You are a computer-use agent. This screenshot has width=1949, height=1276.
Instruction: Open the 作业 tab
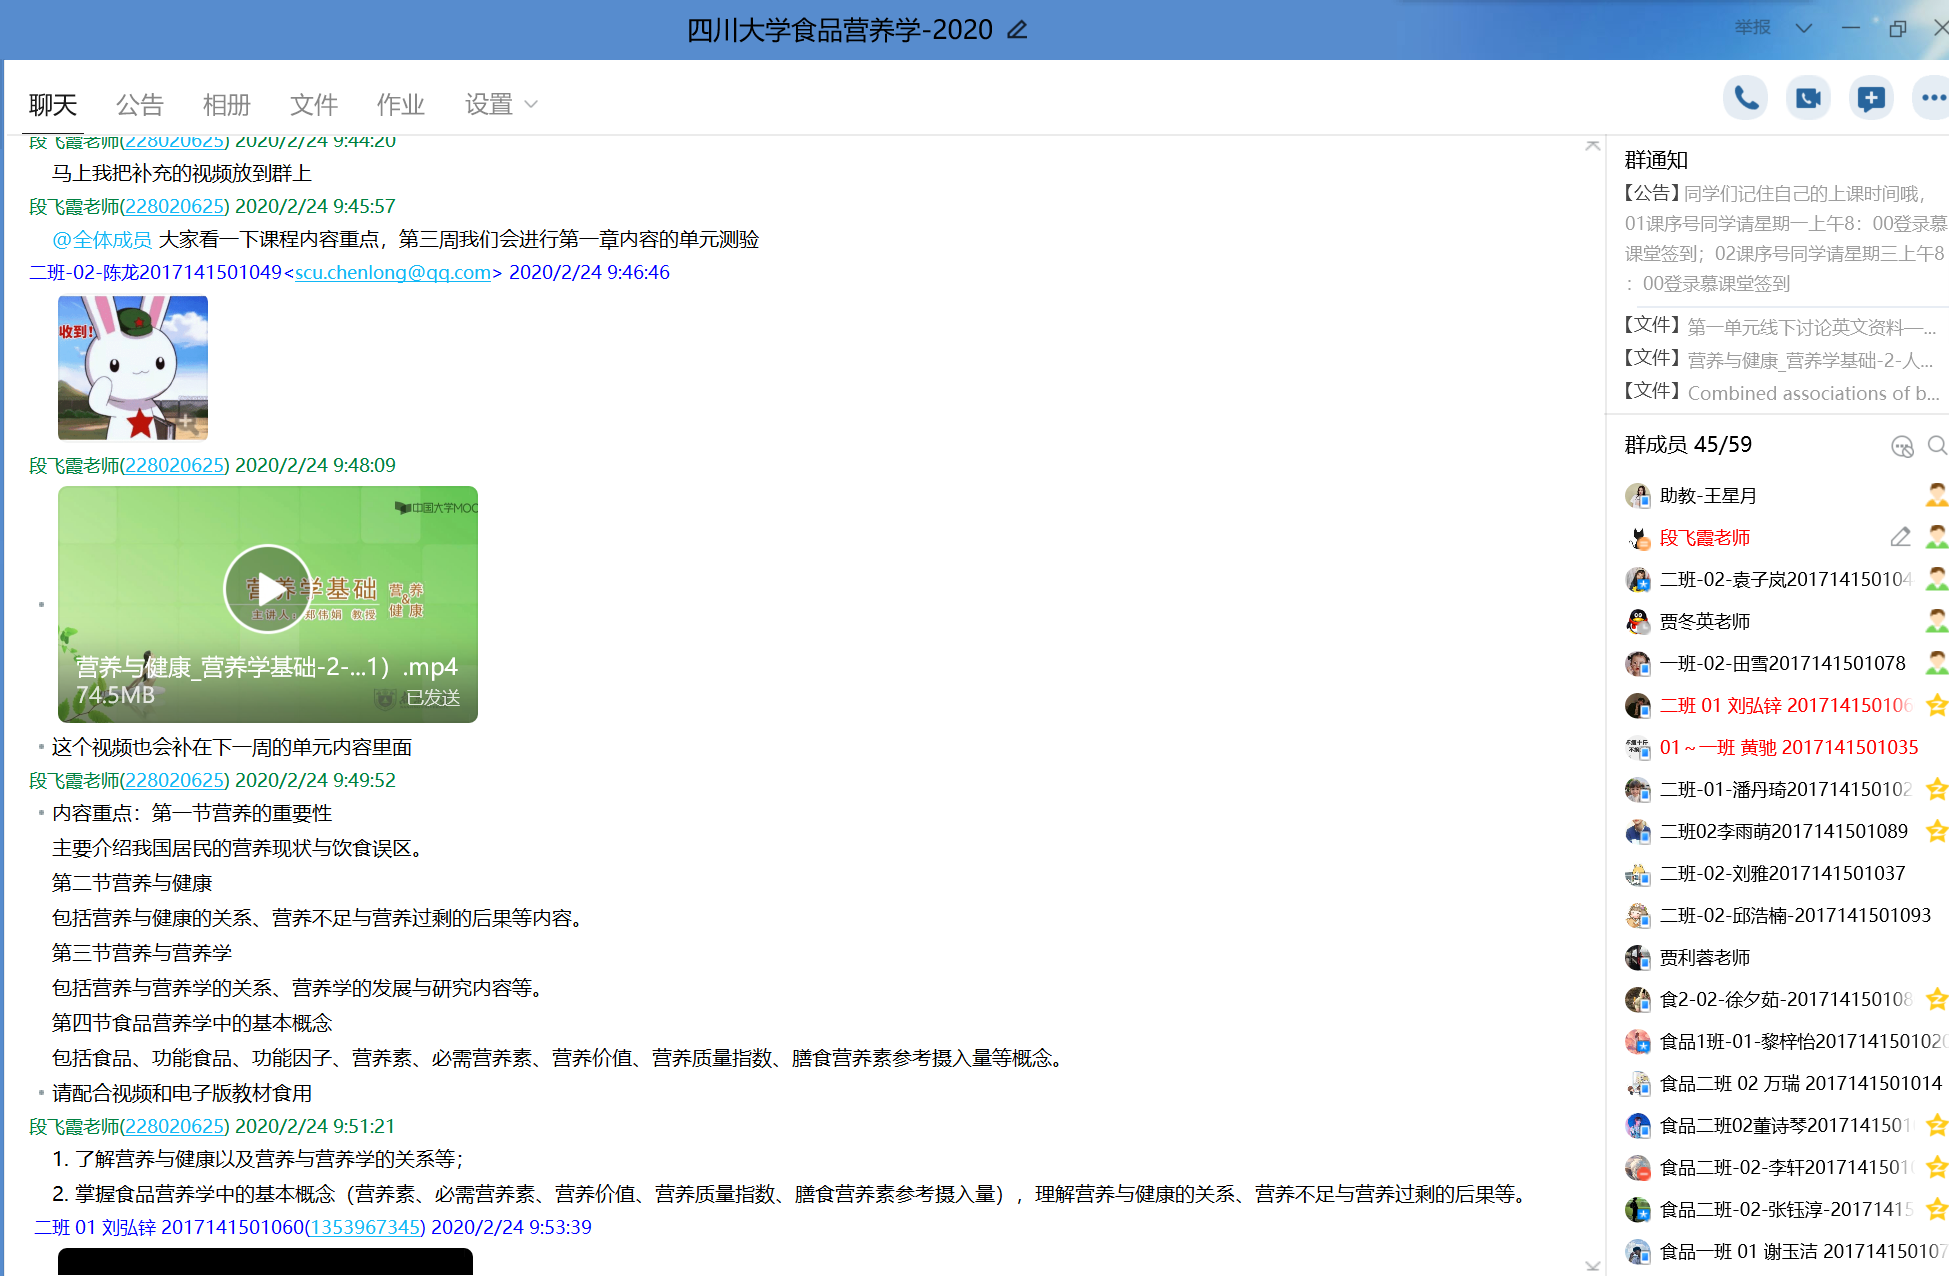(x=400, y=104)
